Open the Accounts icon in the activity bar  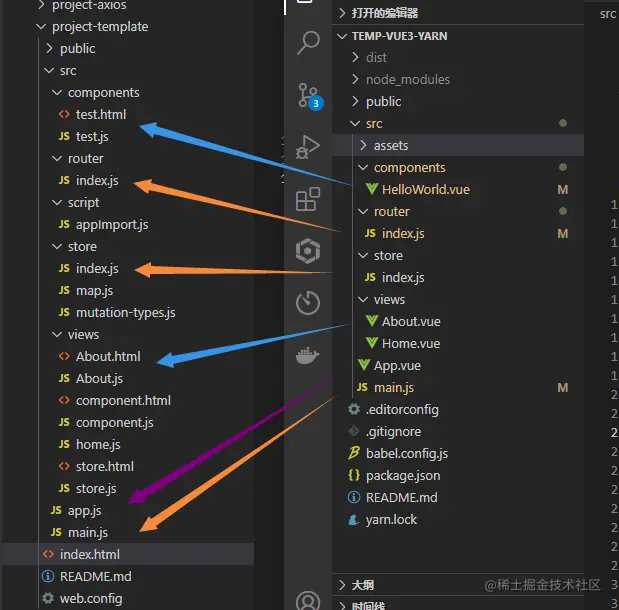308,601
